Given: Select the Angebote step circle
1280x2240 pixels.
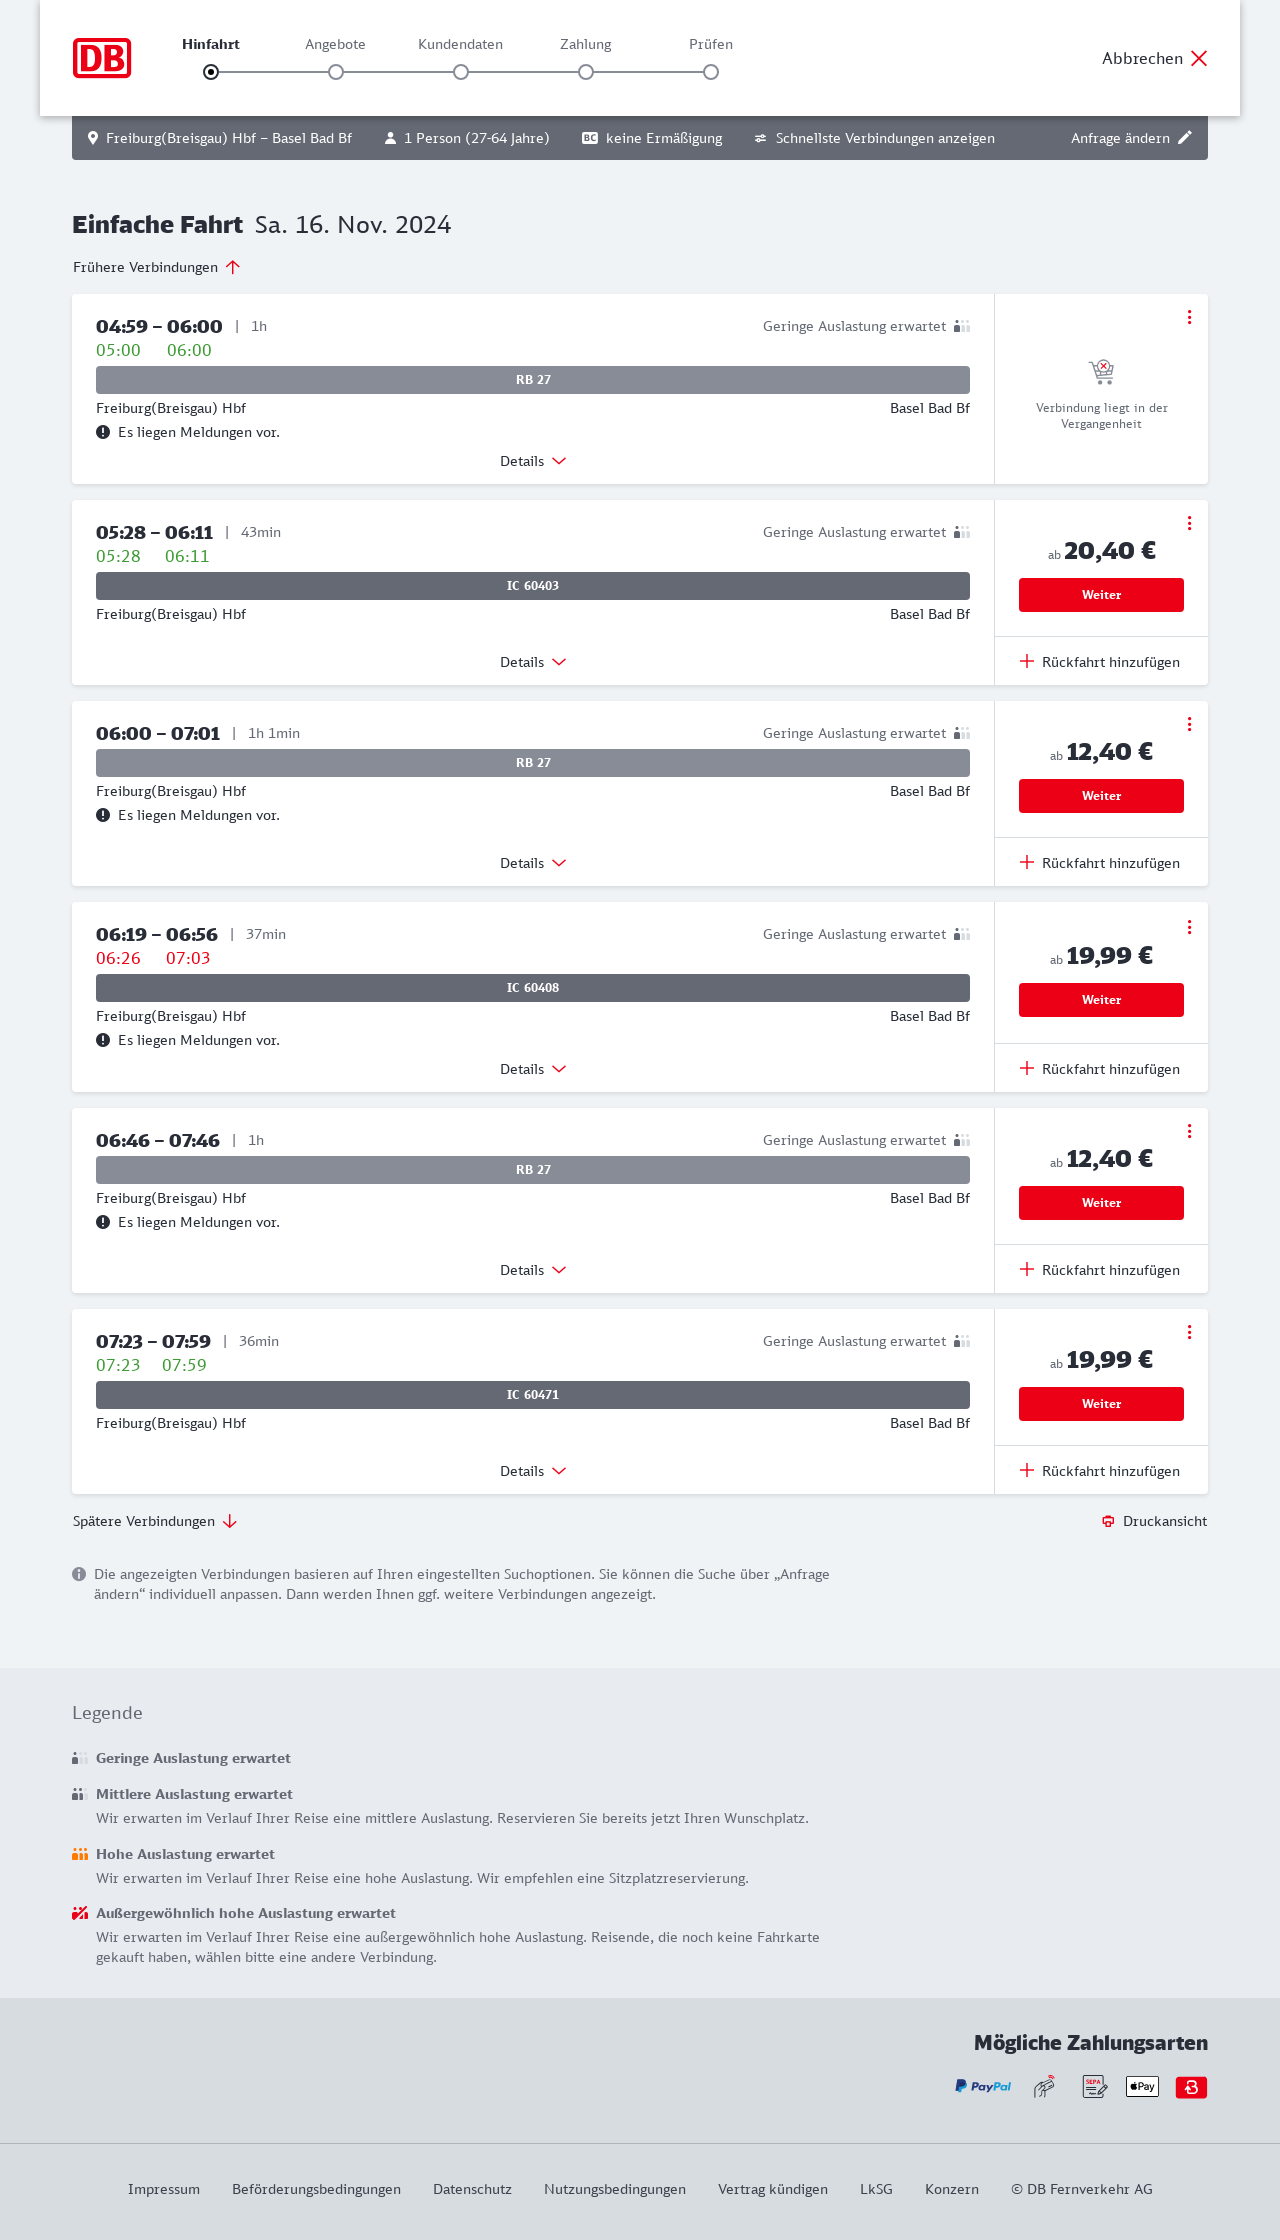Looking at the screenshot, I should coord(336,72).
